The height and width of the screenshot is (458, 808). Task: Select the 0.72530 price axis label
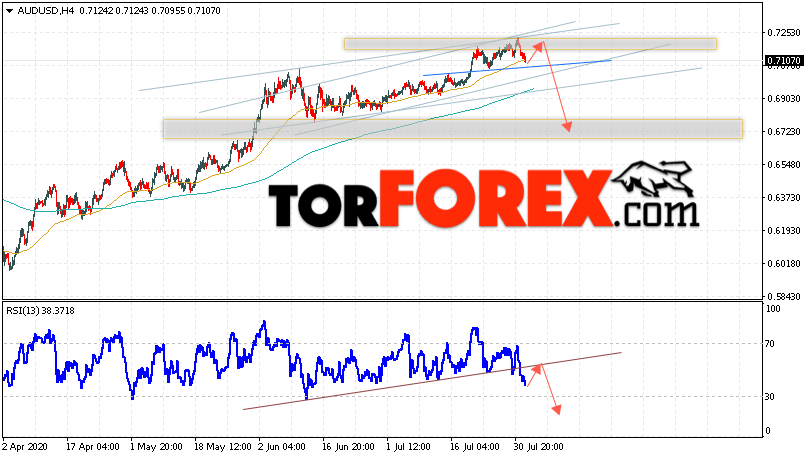(x=784, y=32)
